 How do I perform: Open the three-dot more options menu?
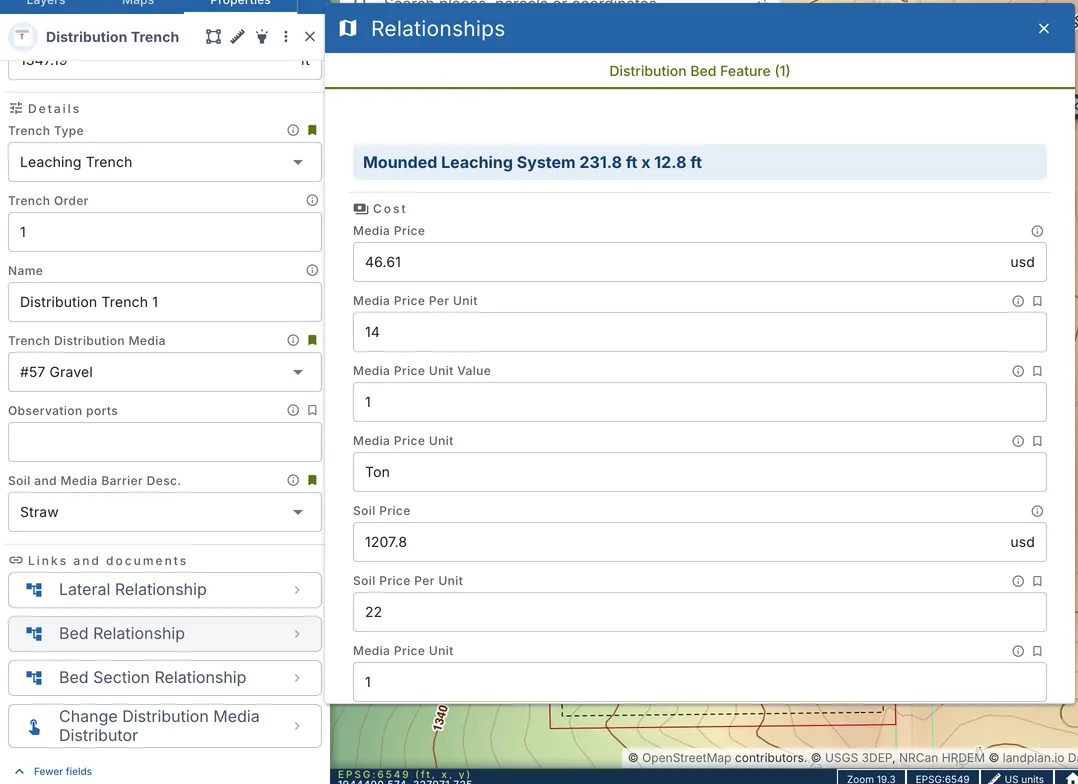(286, 36)
